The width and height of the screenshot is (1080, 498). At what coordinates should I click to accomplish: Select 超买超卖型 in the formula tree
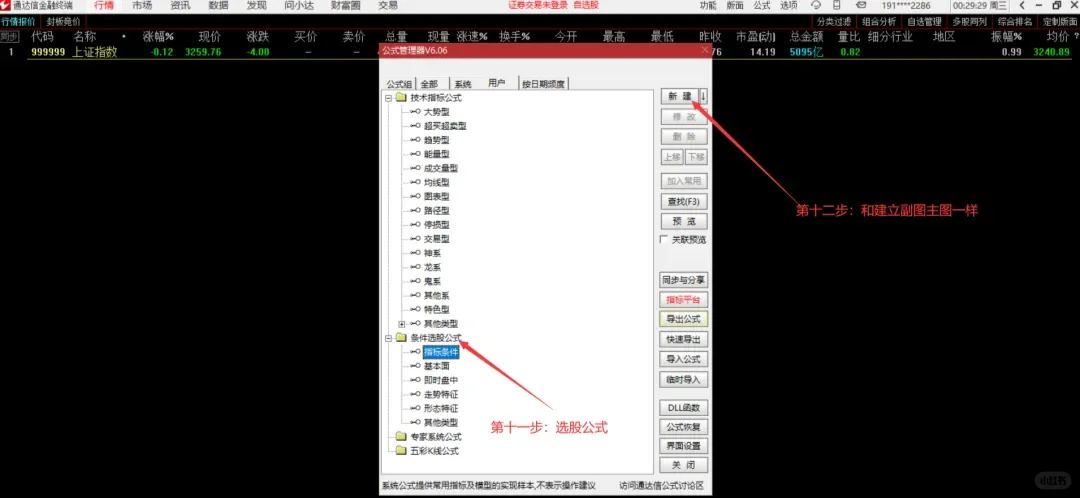(x=445, y=126)
